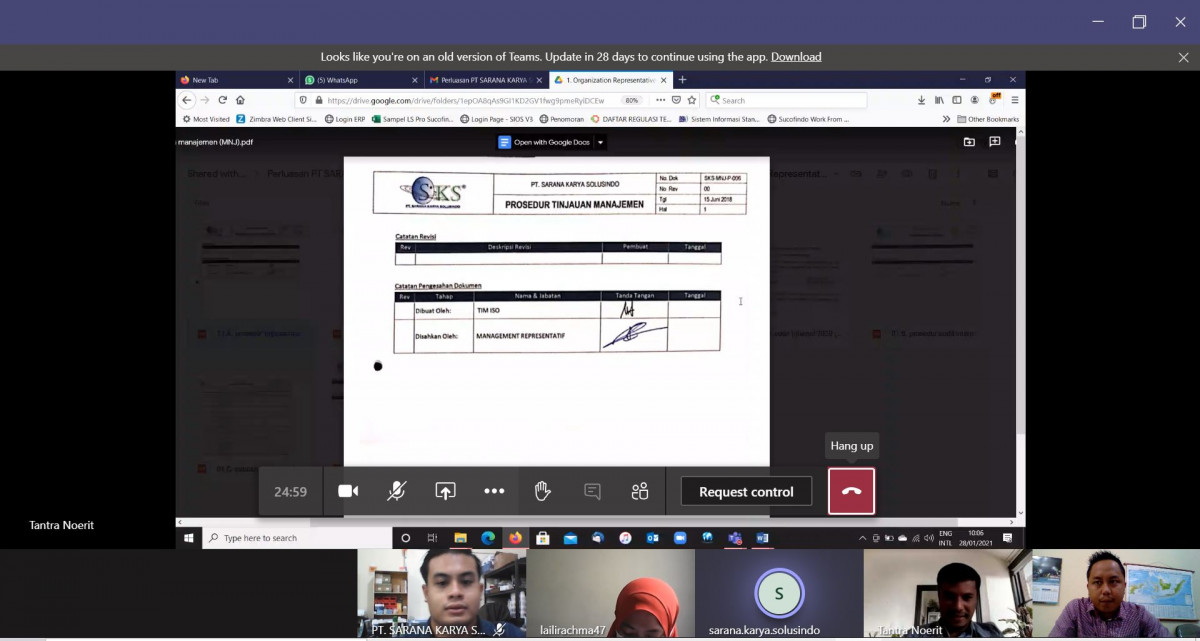
Task: Open the Most Visited bookmarks folder
Action: [x=206, y=119]
